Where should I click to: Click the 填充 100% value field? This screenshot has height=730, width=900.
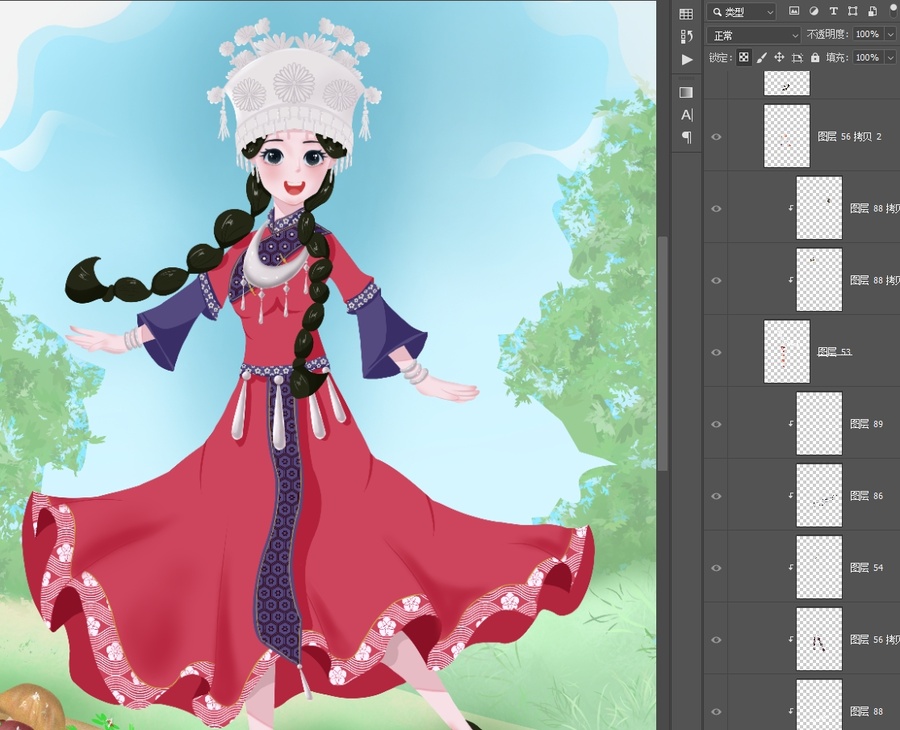[x=868, y=57]
